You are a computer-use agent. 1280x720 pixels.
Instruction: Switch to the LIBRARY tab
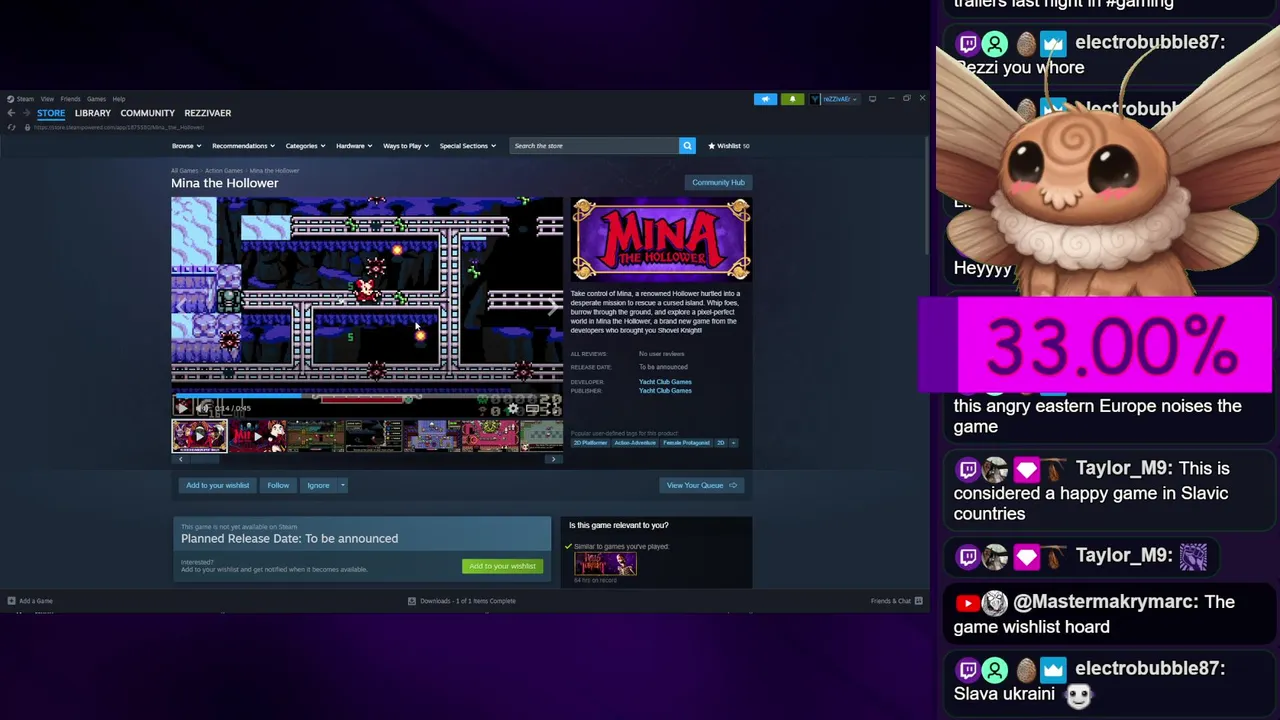pyautogui.click(x=92, y=113)
